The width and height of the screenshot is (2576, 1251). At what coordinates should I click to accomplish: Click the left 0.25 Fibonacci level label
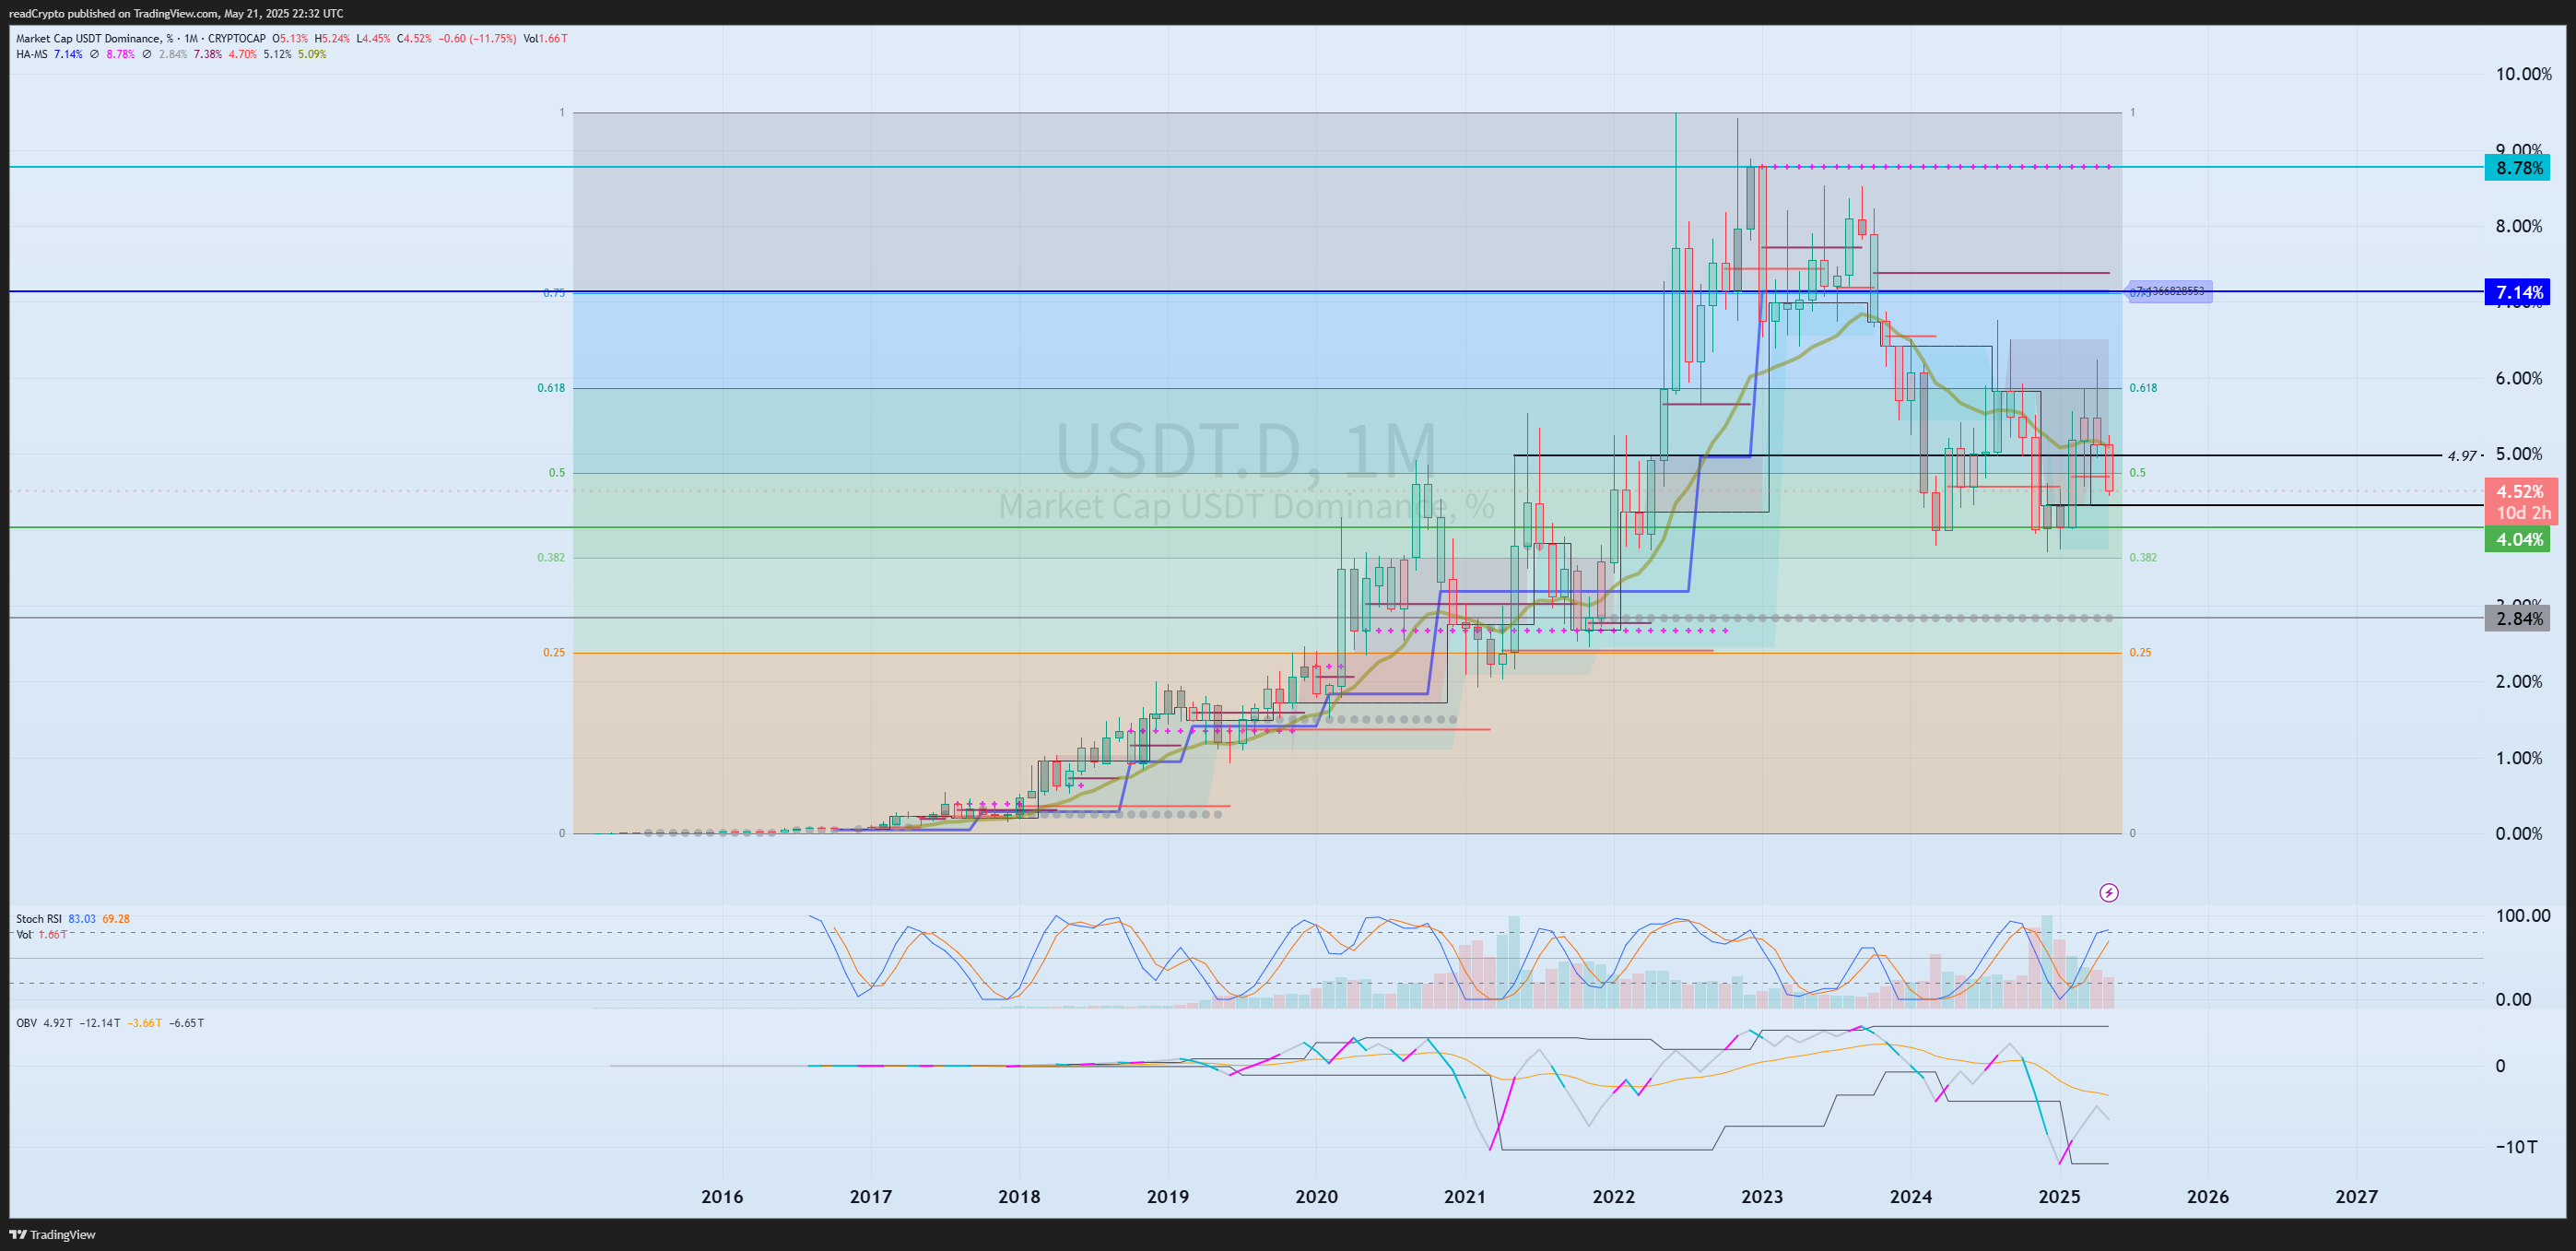[554, 652]
